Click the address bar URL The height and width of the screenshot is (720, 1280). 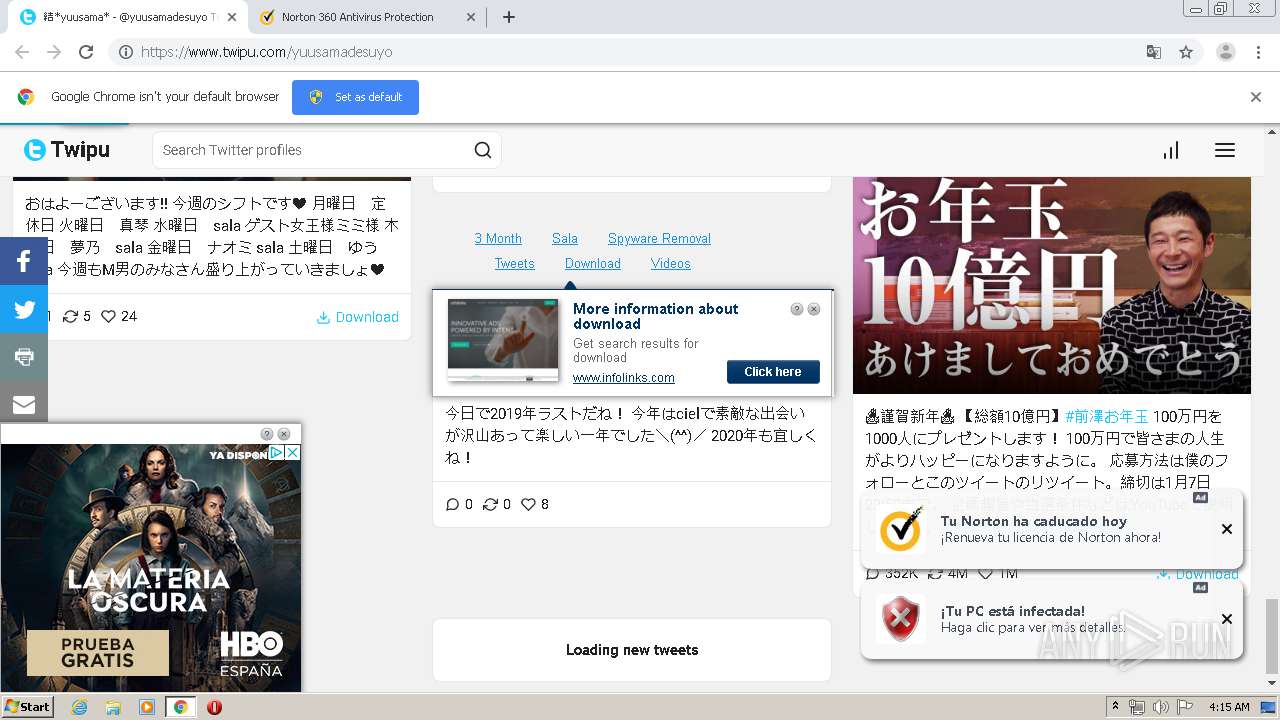coord(266,52)
